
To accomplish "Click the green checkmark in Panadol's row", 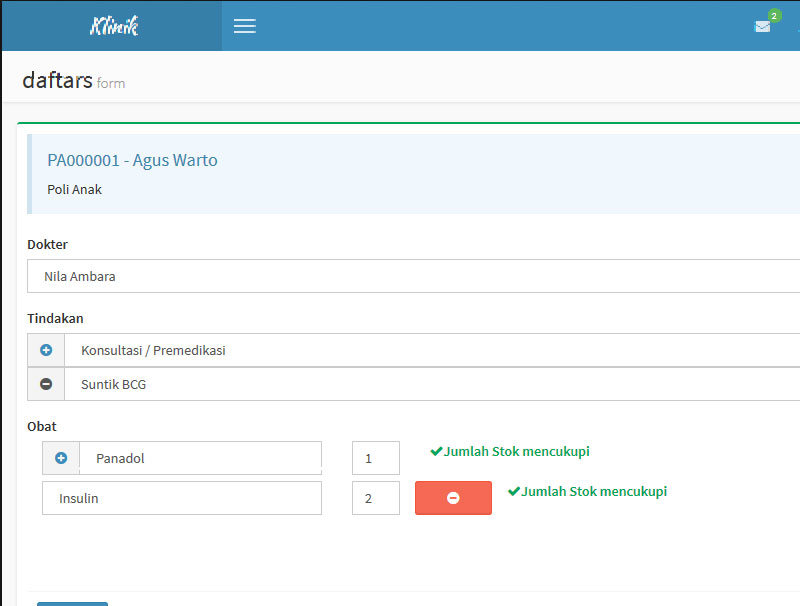I will point(436,452).
